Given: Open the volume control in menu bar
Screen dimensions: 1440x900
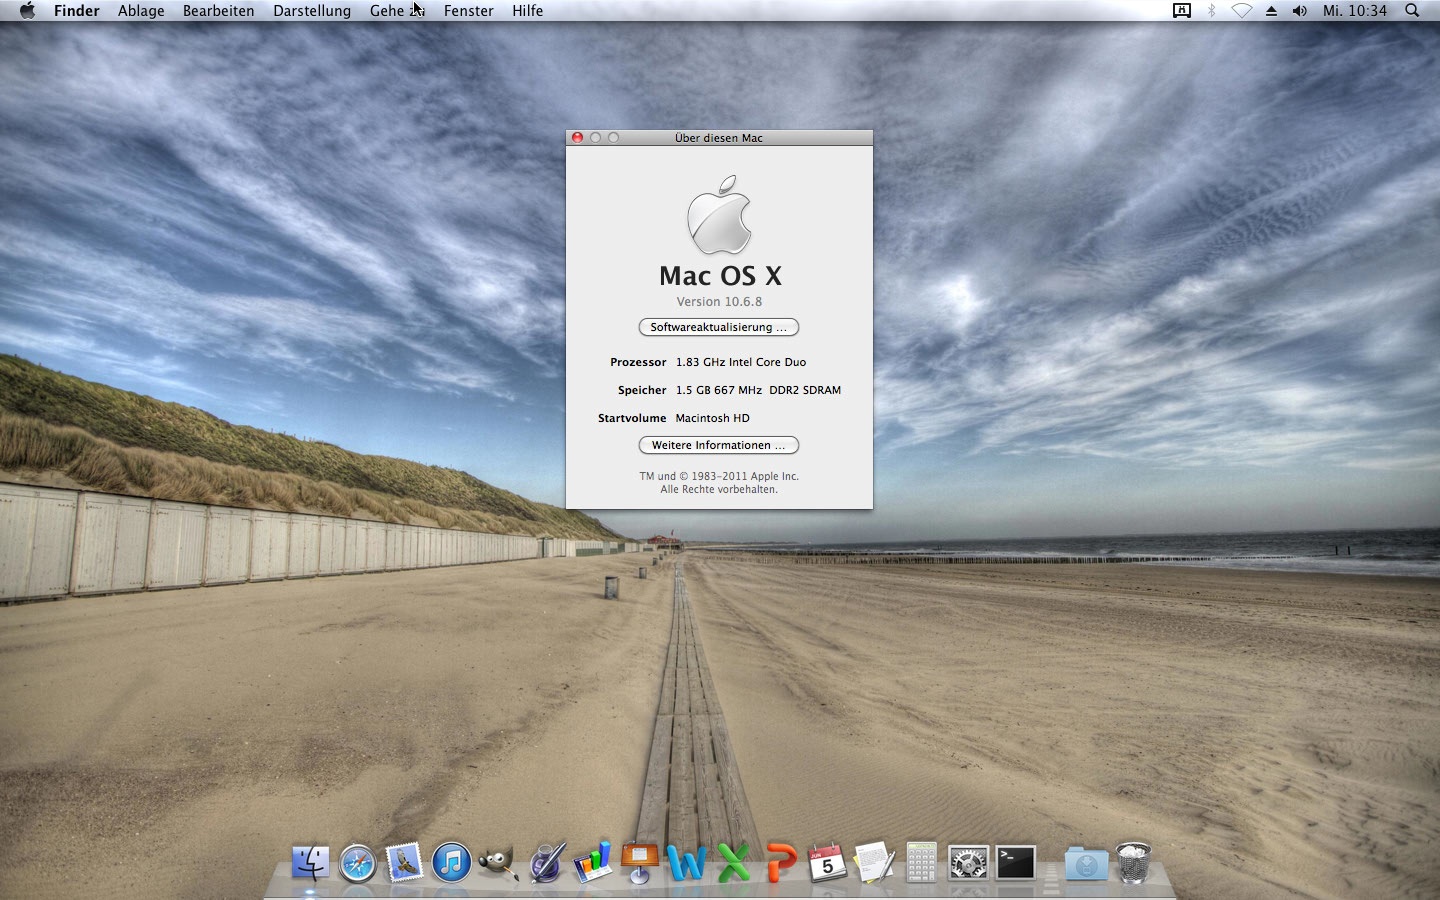Looking at the screenshot, I should pos(1300,11).
